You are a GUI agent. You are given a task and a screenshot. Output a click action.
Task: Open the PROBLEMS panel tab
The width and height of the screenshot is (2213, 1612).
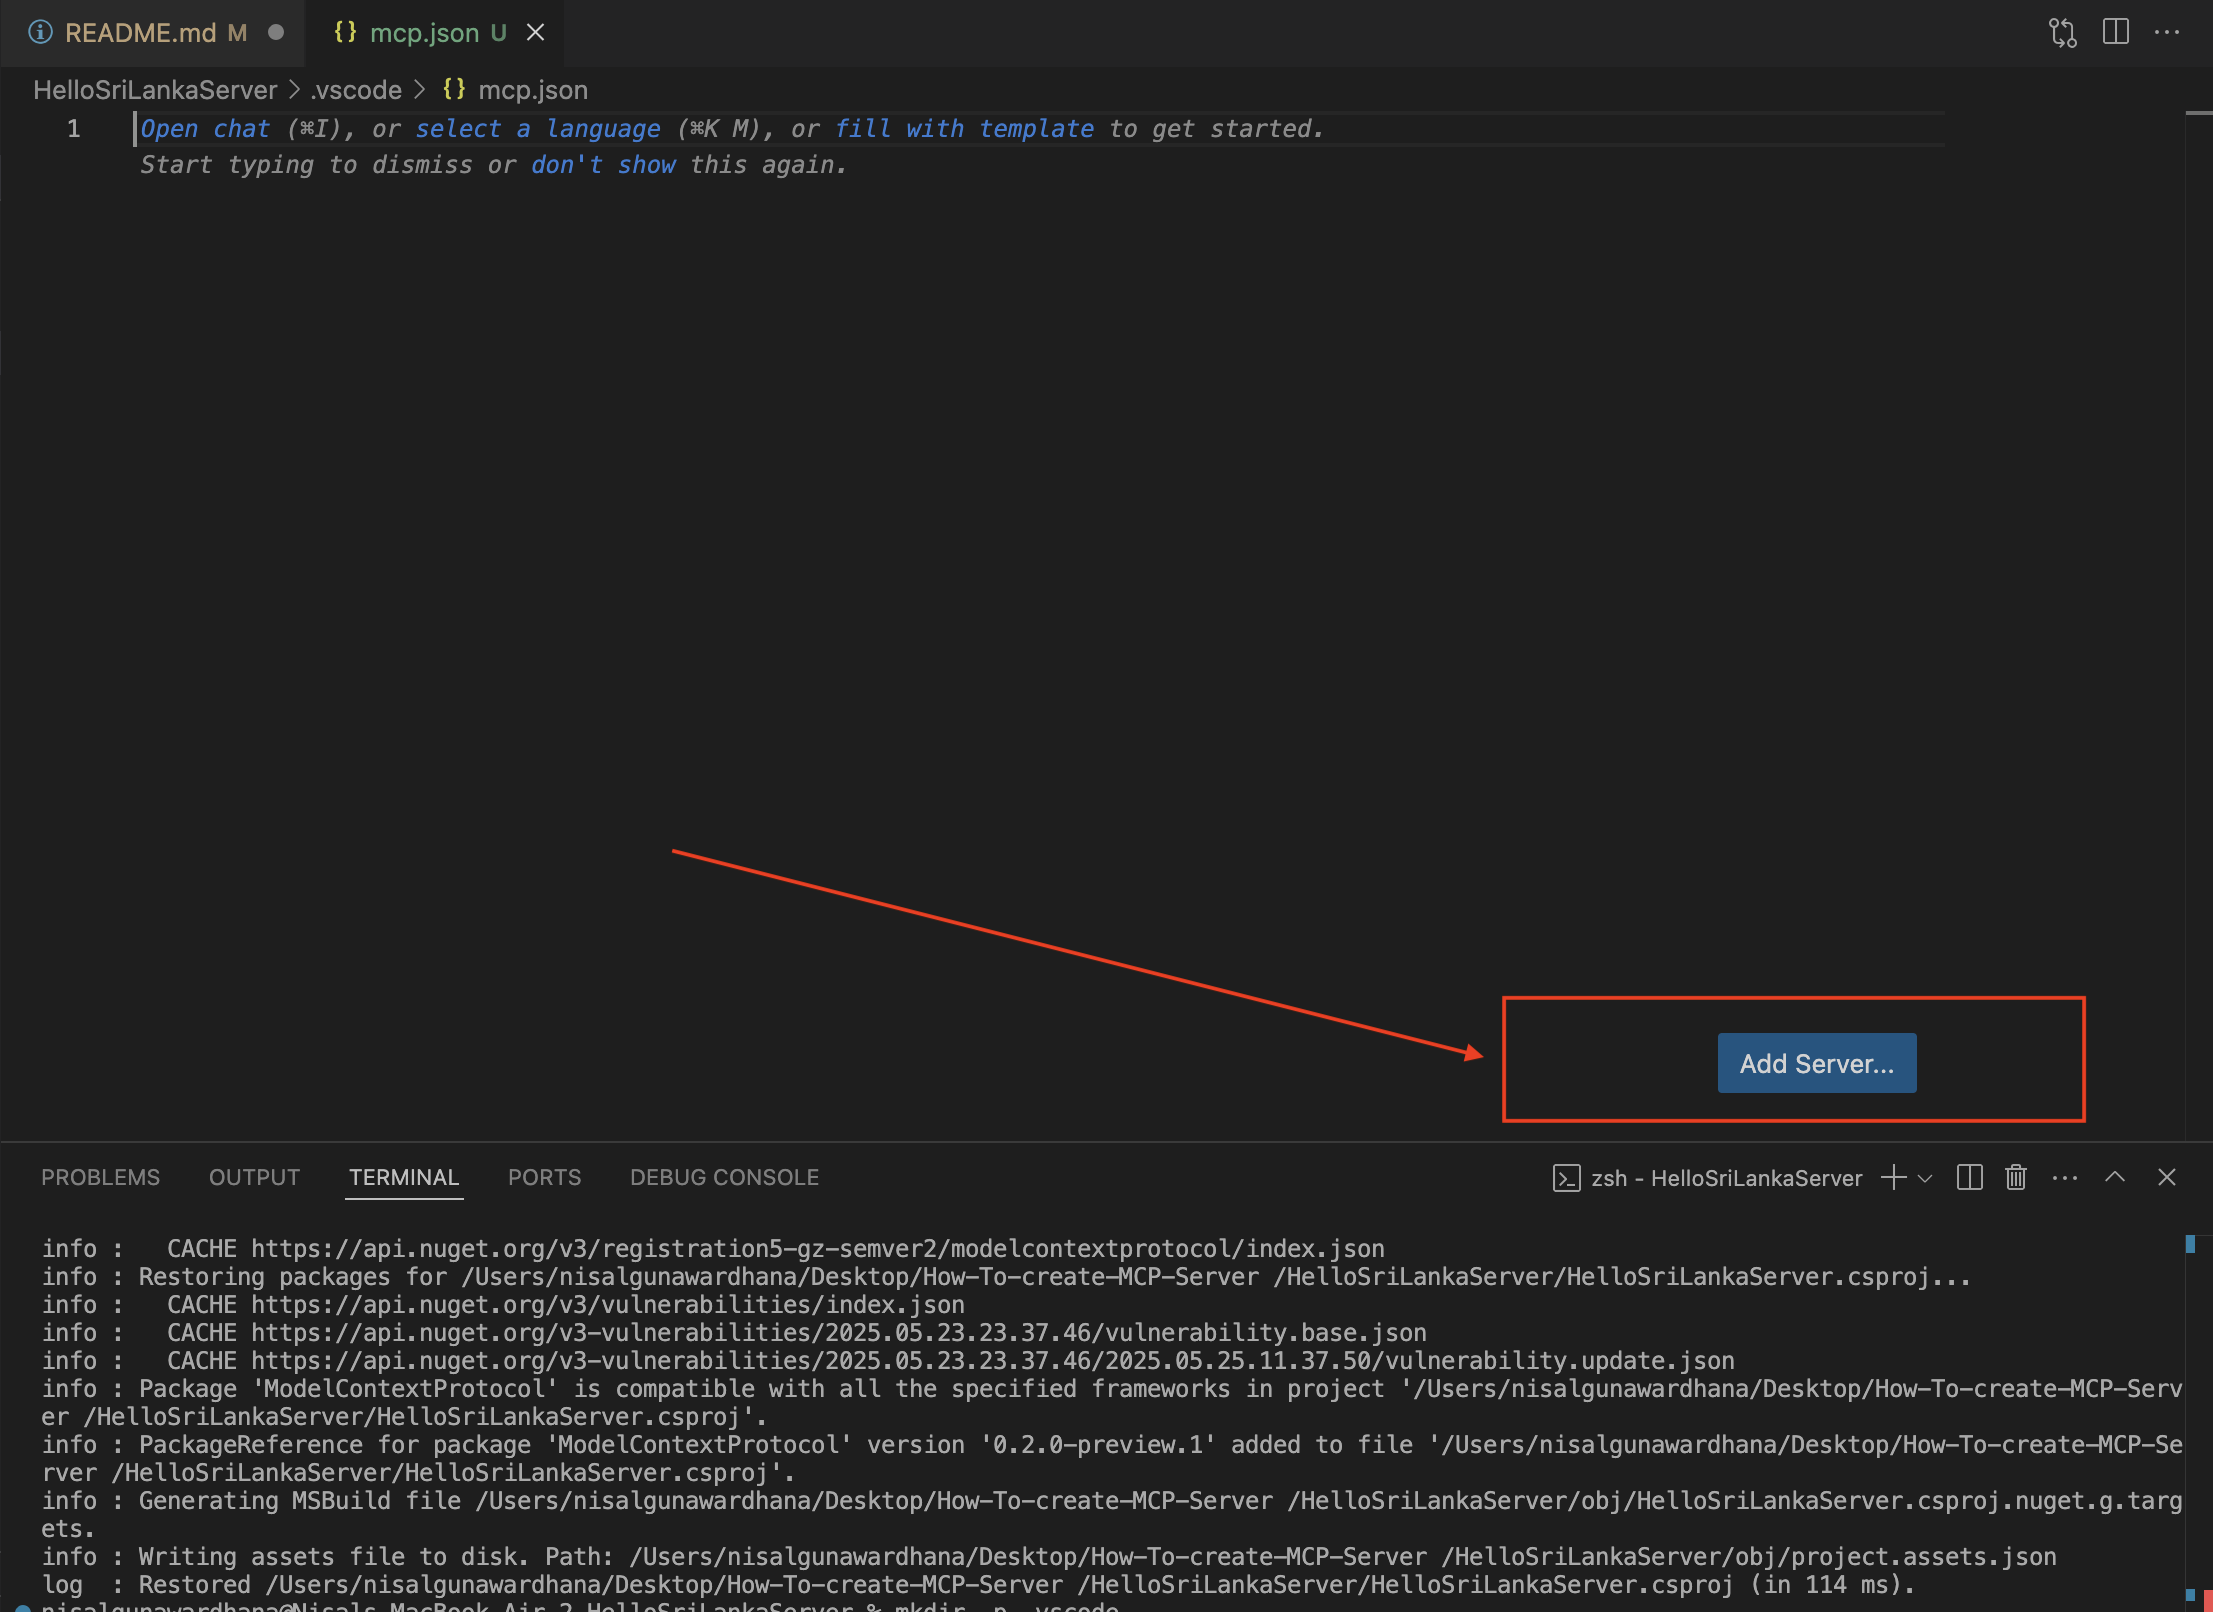tap(100, 1177)
